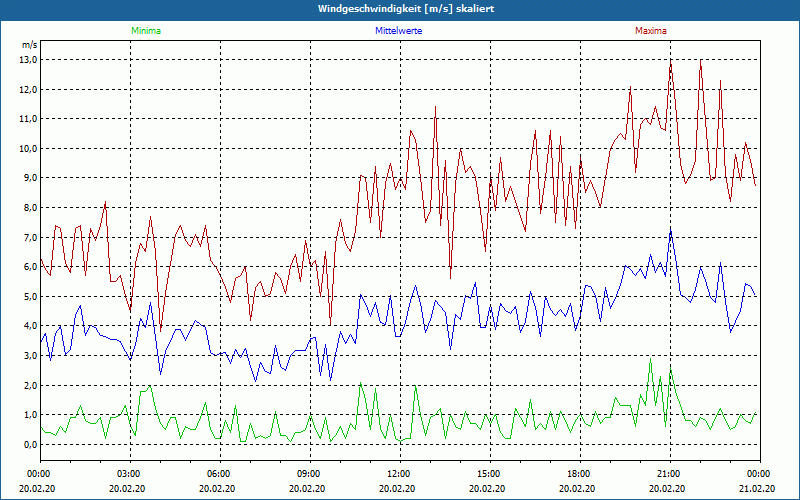Click the '13,0' y-axis value
The height and width of the screenshot is (500, 800).
[29, 60]
